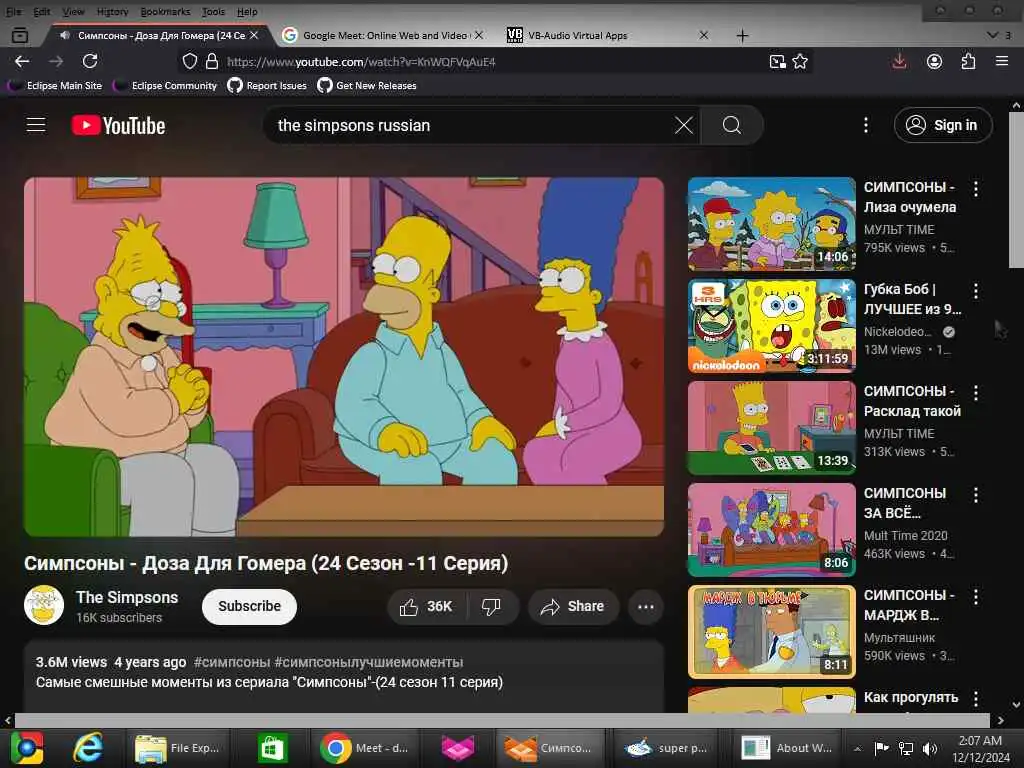Close the Google Meet tab
The width and height of the screenshot is (1024, 768).
pos(479,35)
